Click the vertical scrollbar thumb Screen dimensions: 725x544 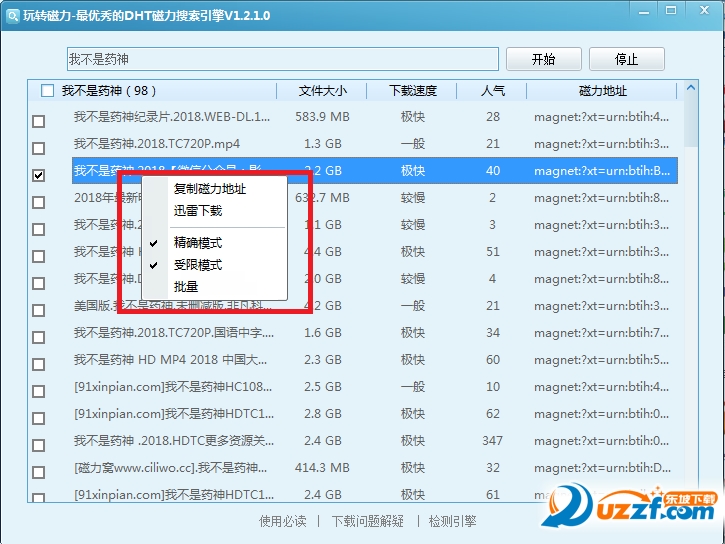pyautogui.click(x=691, y=122)
